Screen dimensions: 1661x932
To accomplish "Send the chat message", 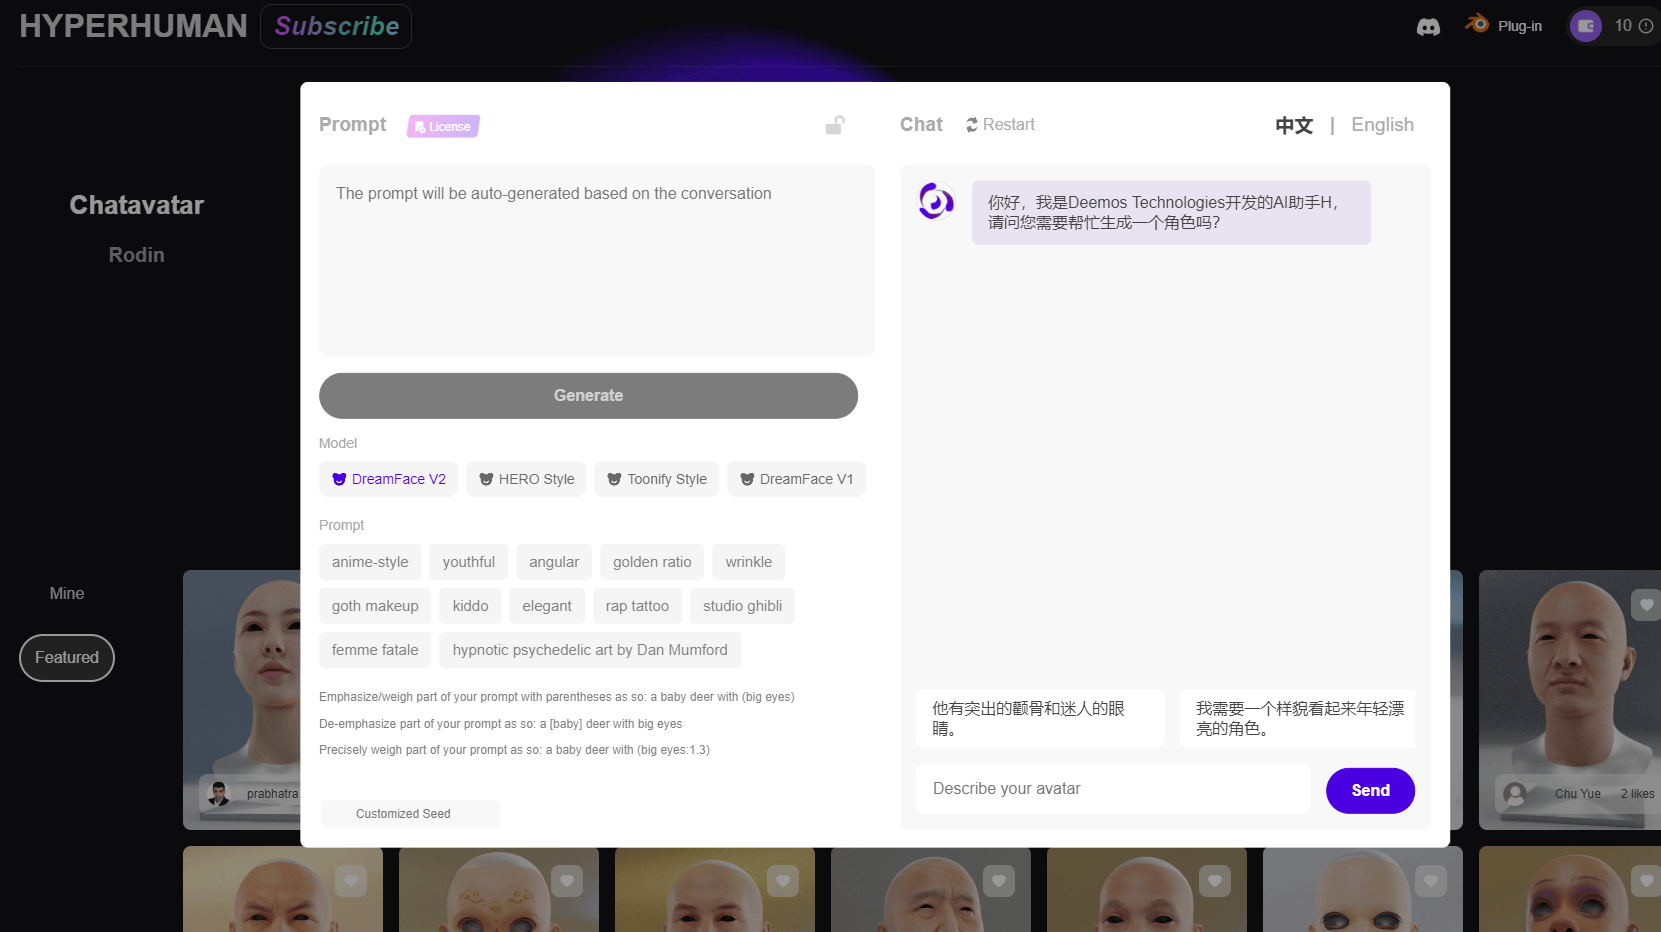I will coord(1369,790).
